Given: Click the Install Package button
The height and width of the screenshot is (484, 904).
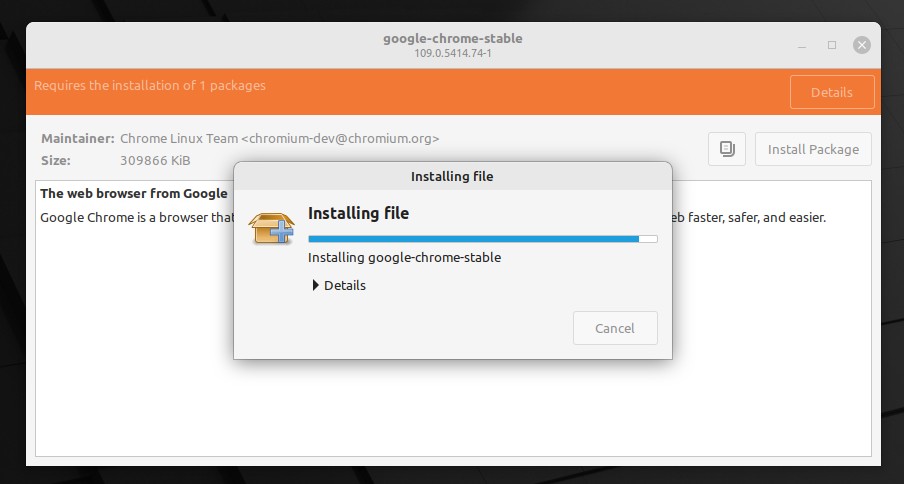Looking at the screenshot, I should coord(813,149).
